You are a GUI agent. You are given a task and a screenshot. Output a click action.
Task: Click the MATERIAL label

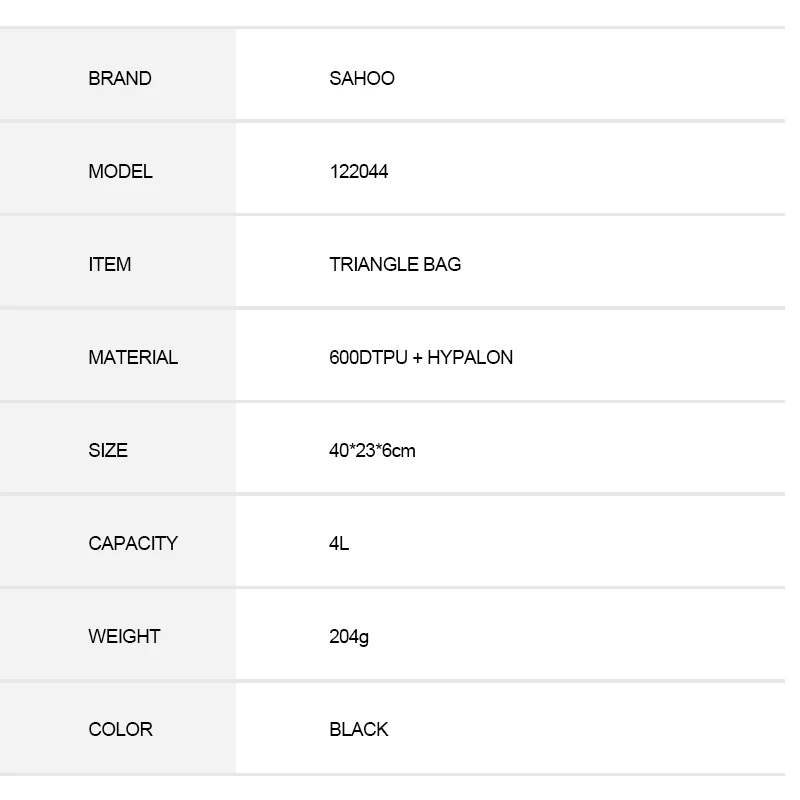tap(133, 358)
